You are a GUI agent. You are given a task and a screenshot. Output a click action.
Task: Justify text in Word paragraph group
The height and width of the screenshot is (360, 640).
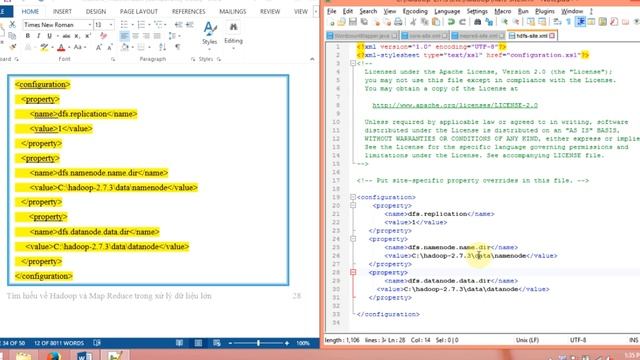tap(157, 36)
